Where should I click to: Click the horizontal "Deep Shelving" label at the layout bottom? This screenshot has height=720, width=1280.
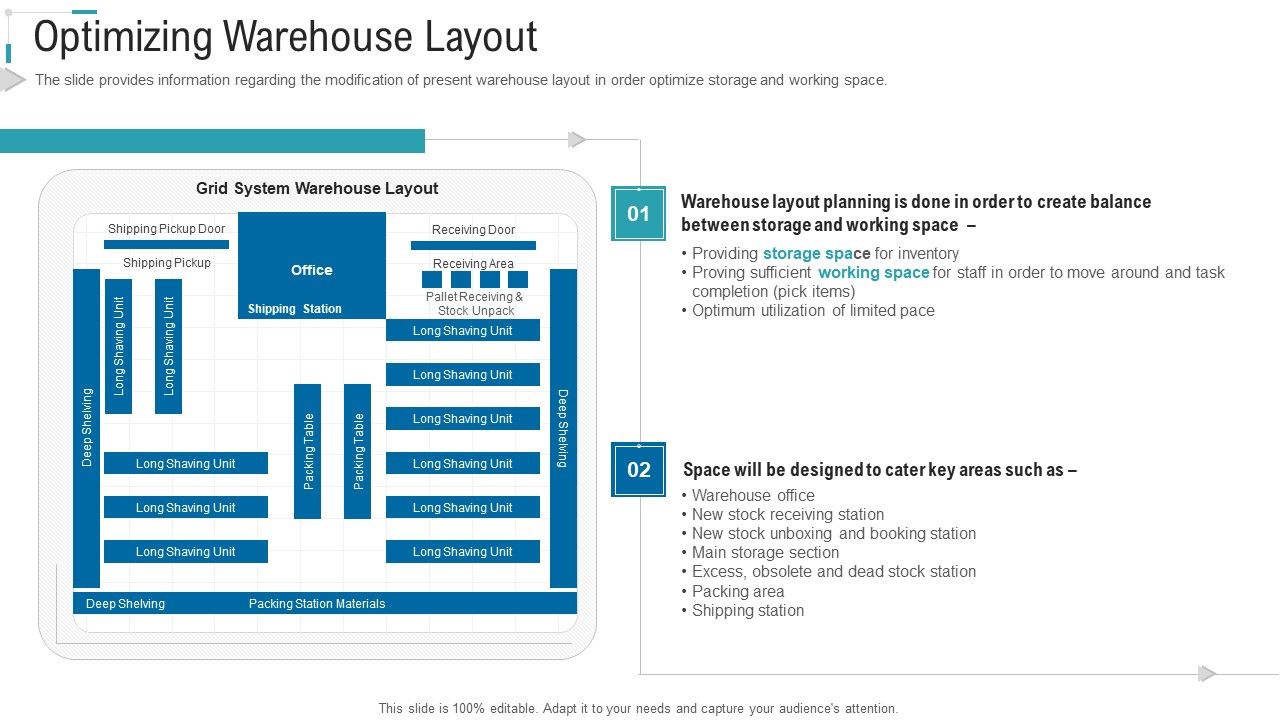pos(125,604)
